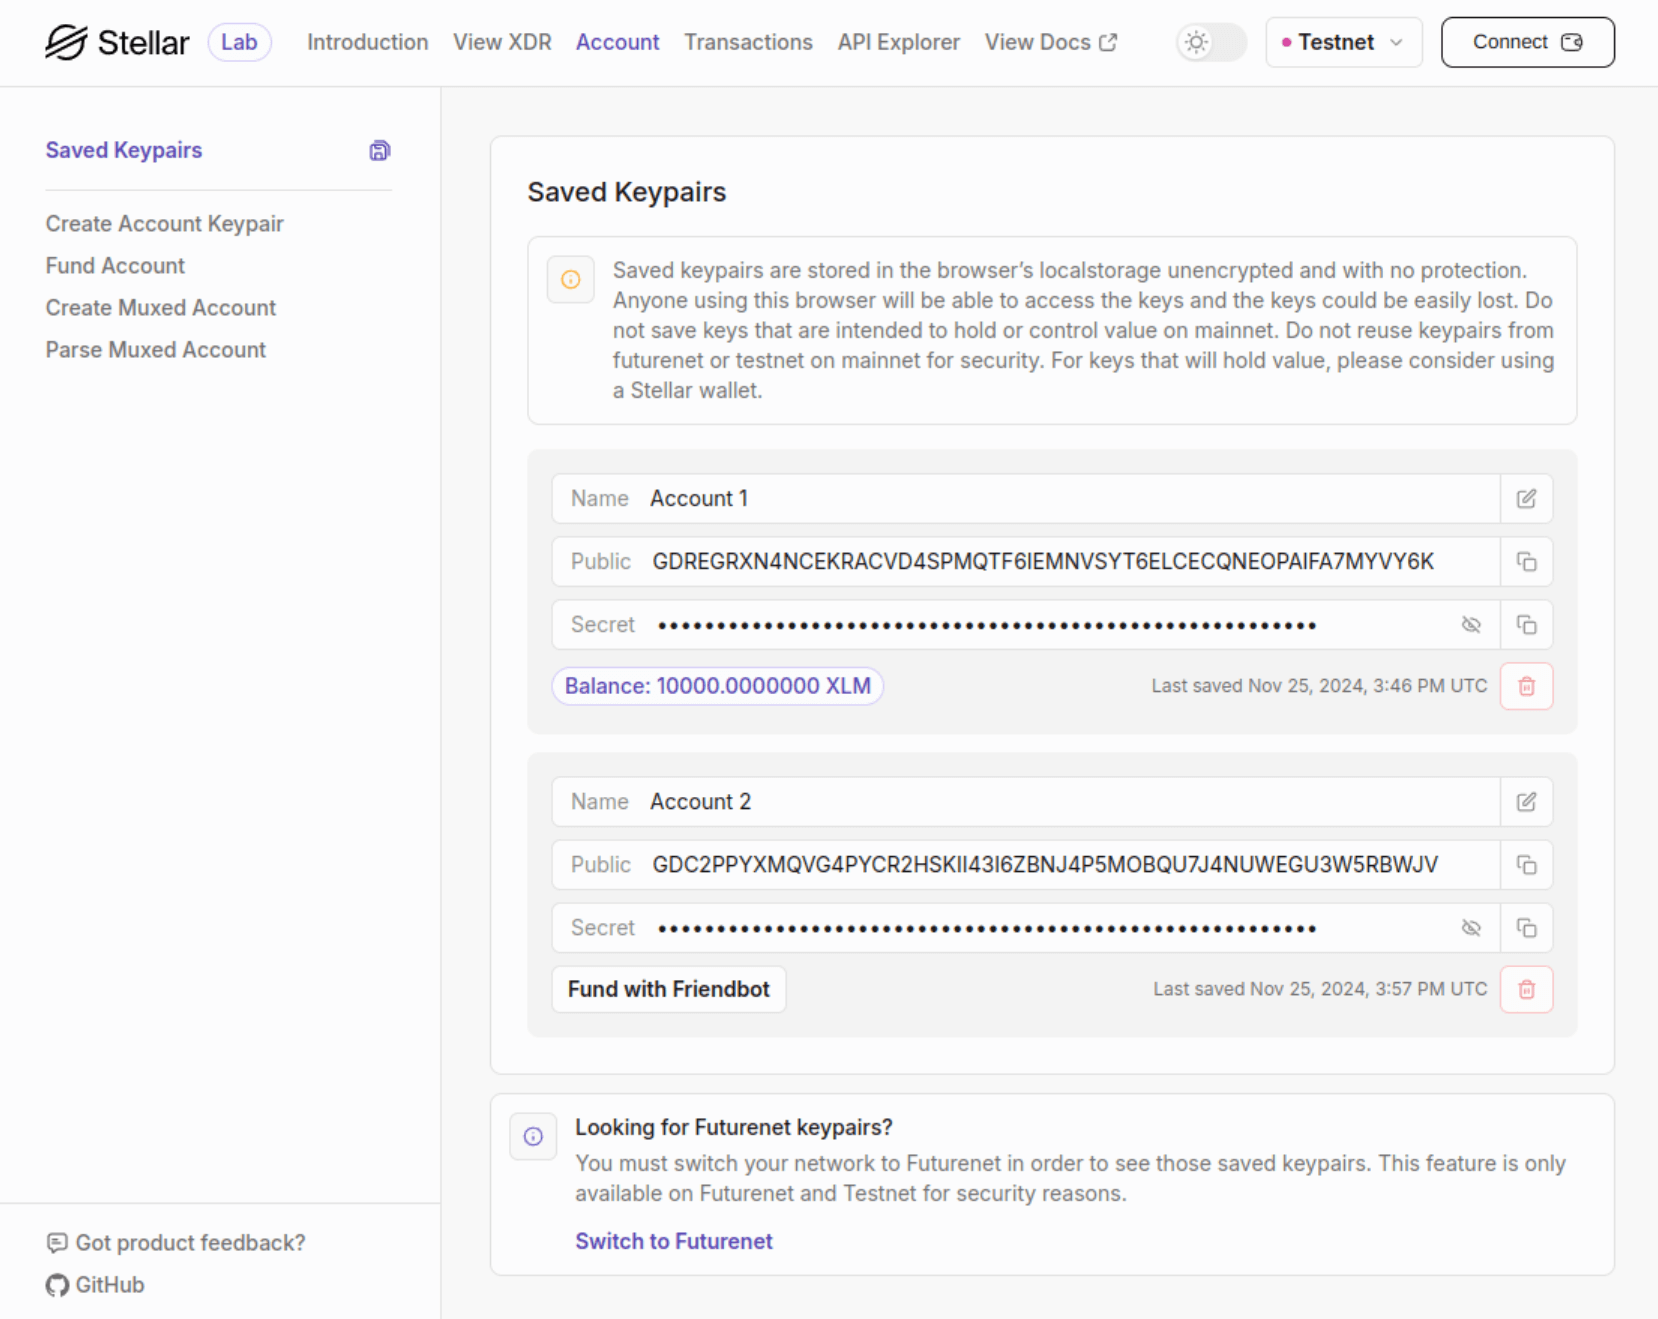1658x1319 pixels.
Task: Reveal Account 2 secret key
Action: click(x=1470, y=928)
